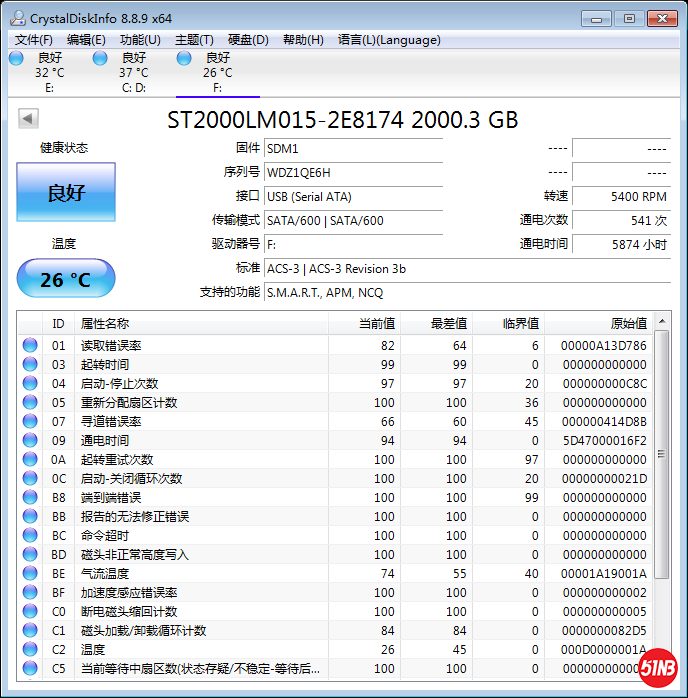Select the E: drive status orb
The height and width of the screenshot is (698, 688).
[16, 59]
